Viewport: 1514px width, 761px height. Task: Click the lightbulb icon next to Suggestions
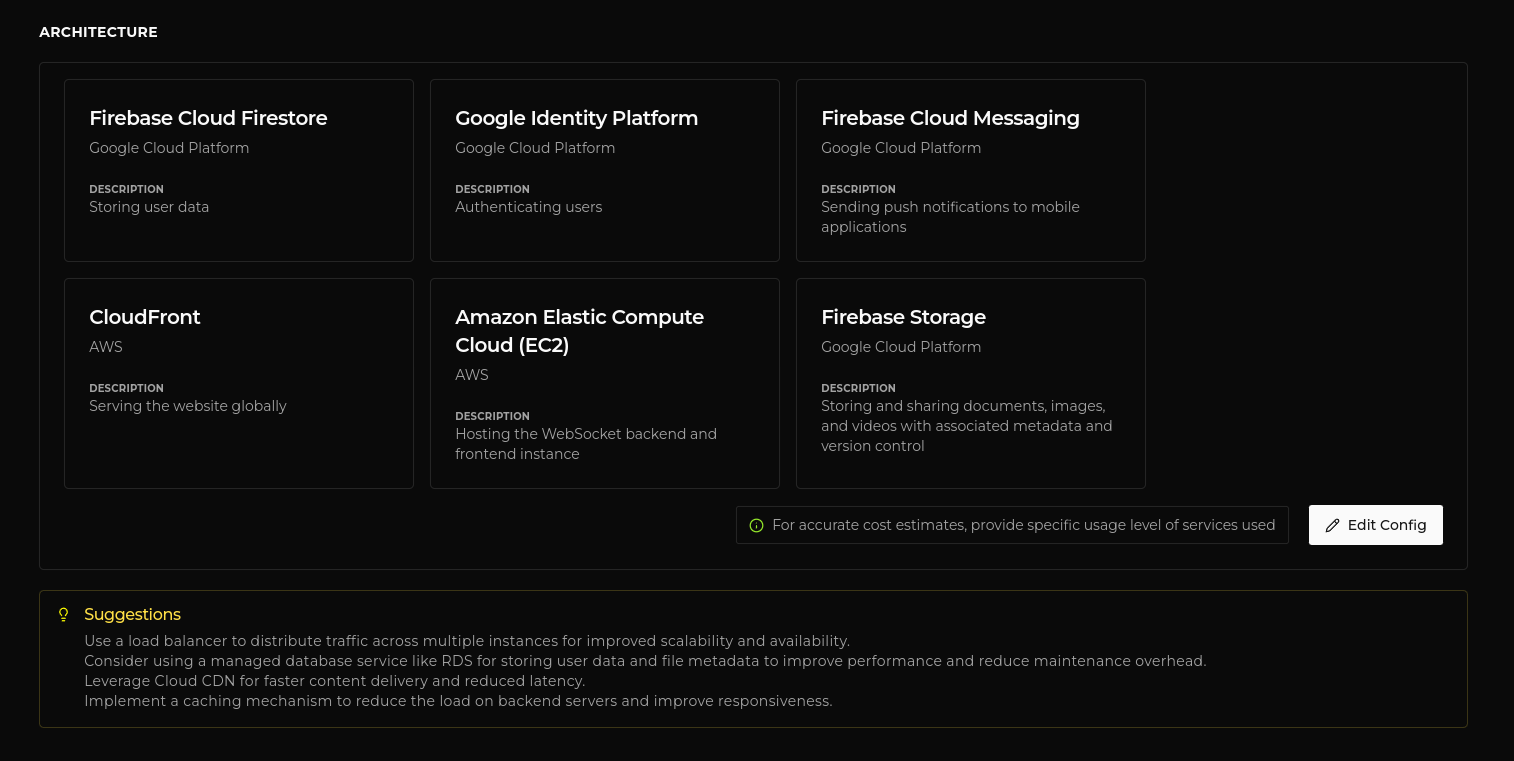[64, 615]
